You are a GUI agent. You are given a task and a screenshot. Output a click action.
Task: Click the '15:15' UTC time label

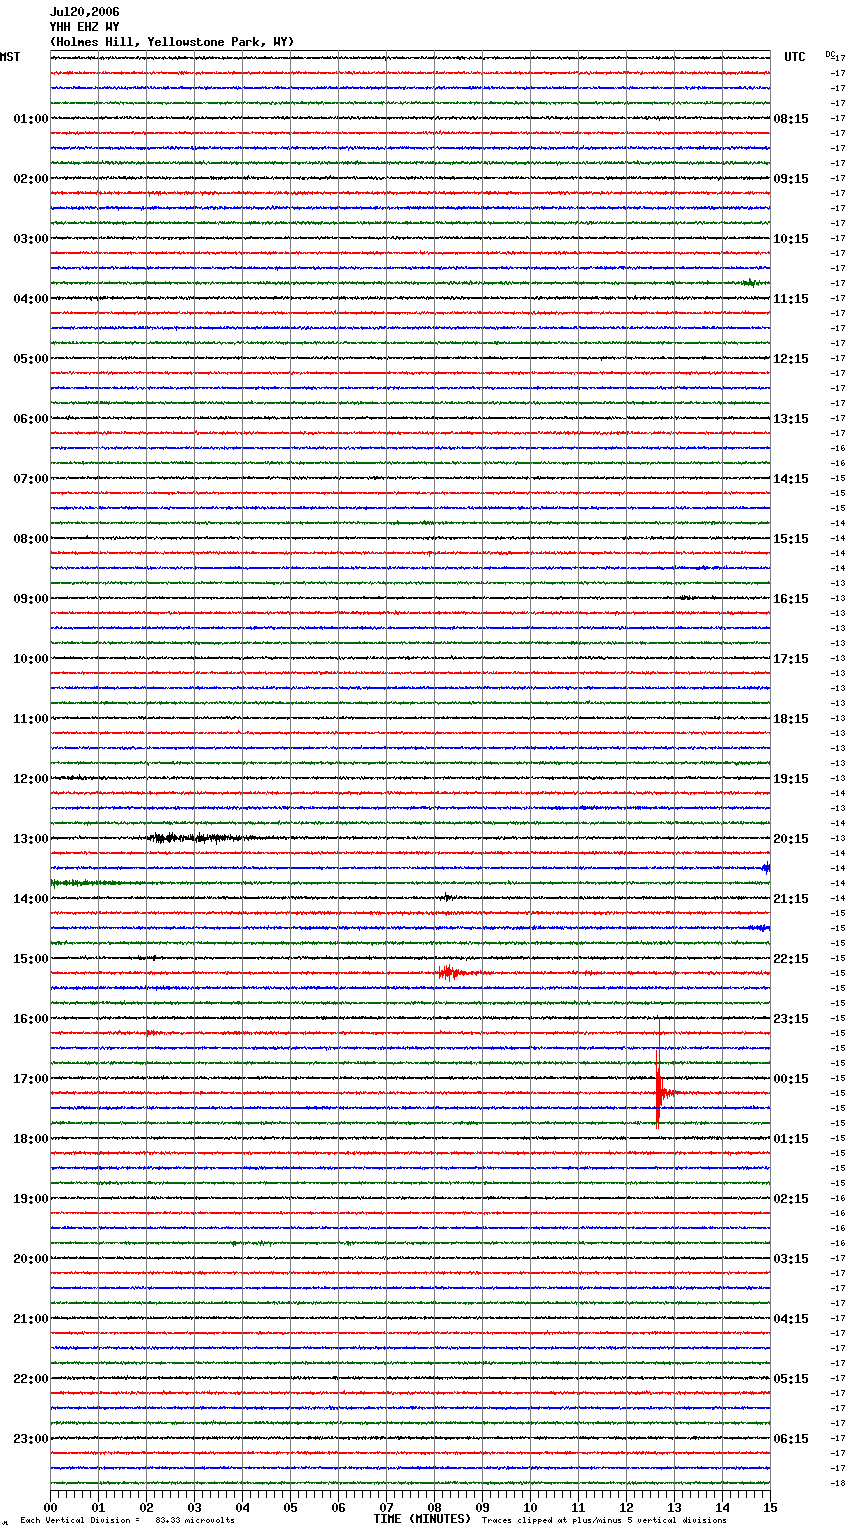(791, 539)
